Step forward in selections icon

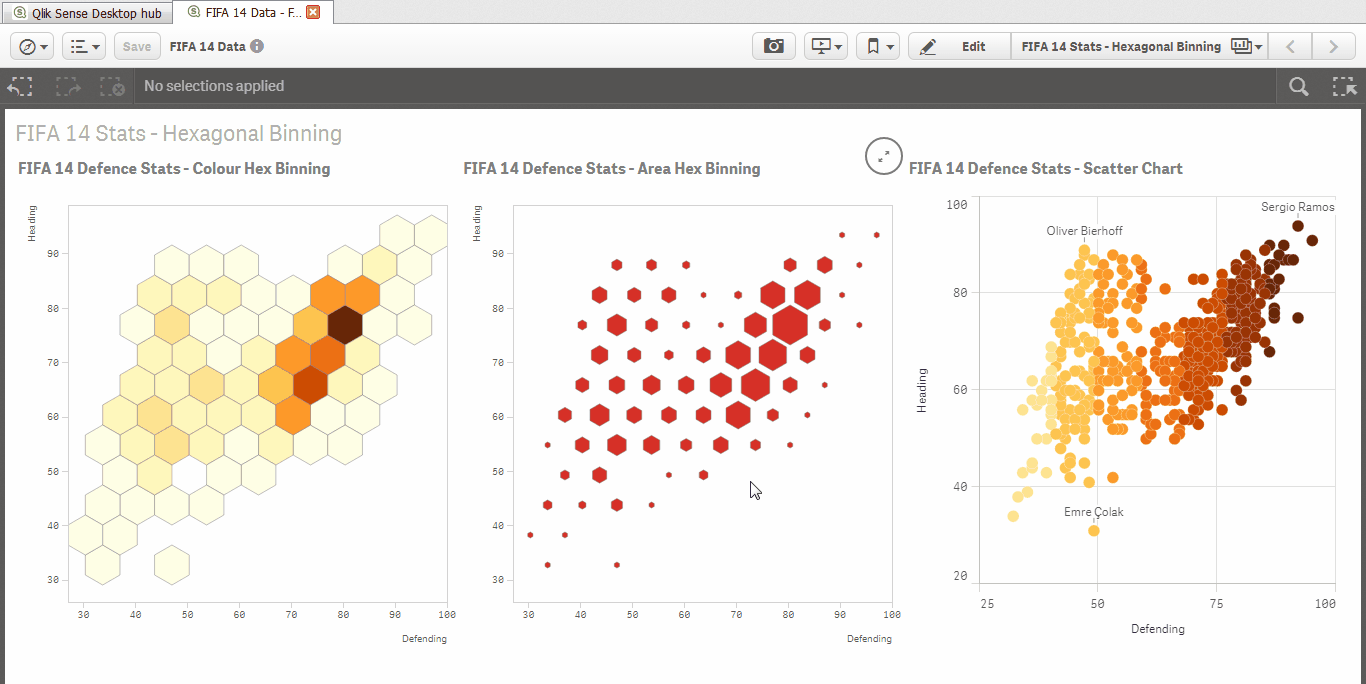[x=68, y=86]
